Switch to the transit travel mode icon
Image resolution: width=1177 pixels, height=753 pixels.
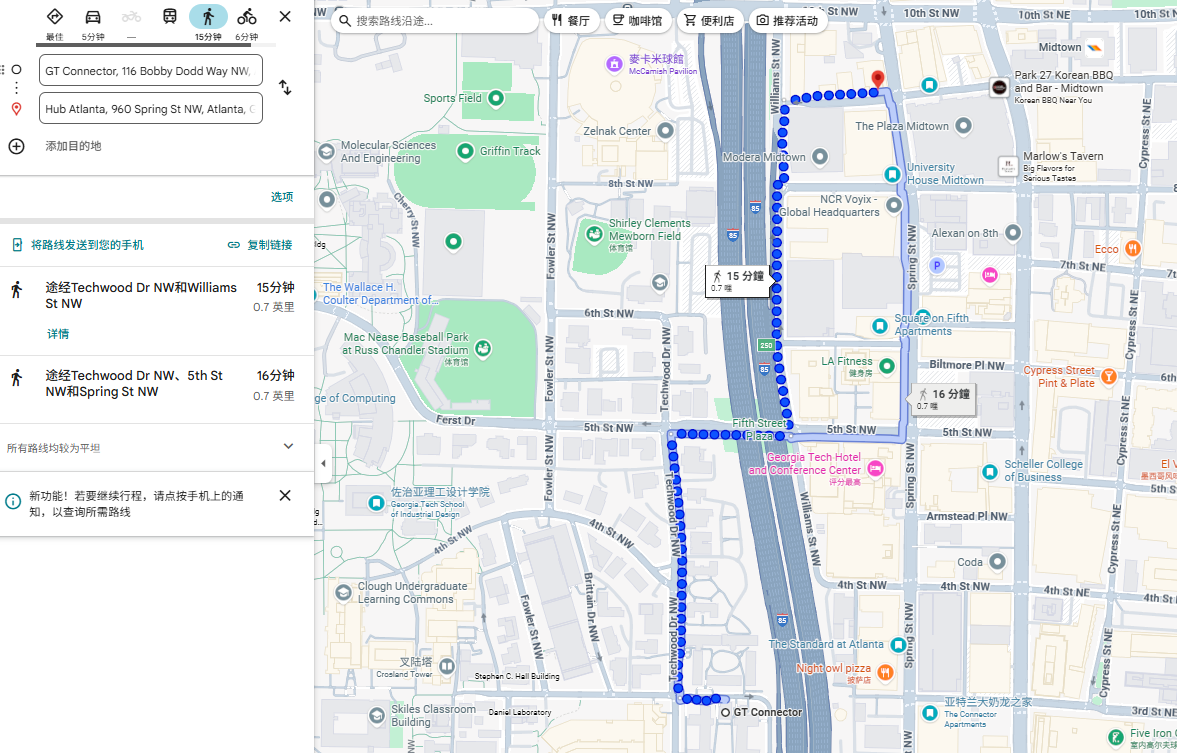click(x=170, y=17)
